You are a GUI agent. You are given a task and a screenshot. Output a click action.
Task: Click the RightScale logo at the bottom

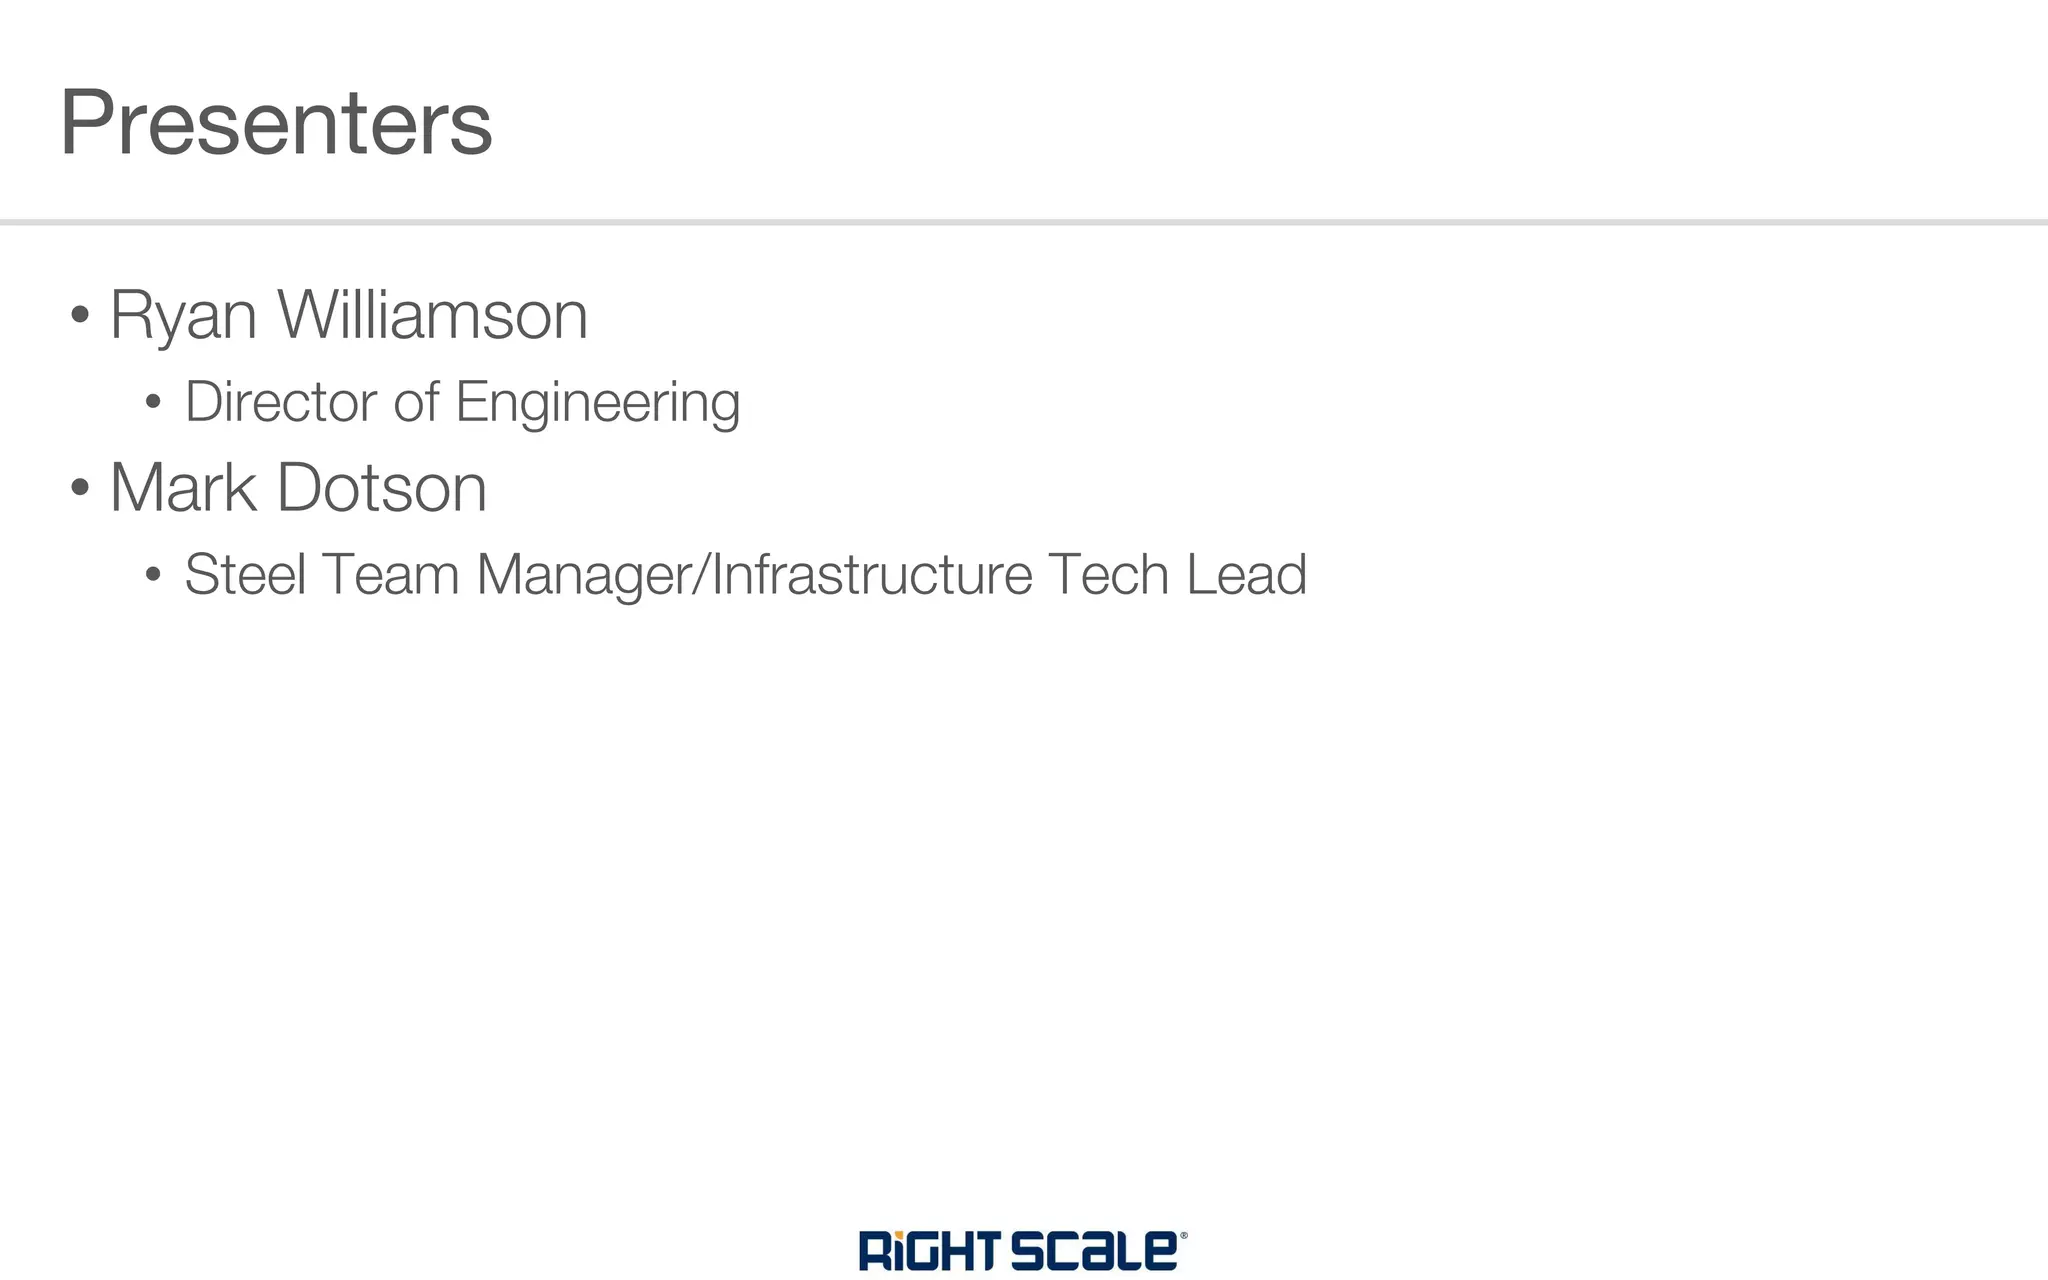[1020, 1251]
